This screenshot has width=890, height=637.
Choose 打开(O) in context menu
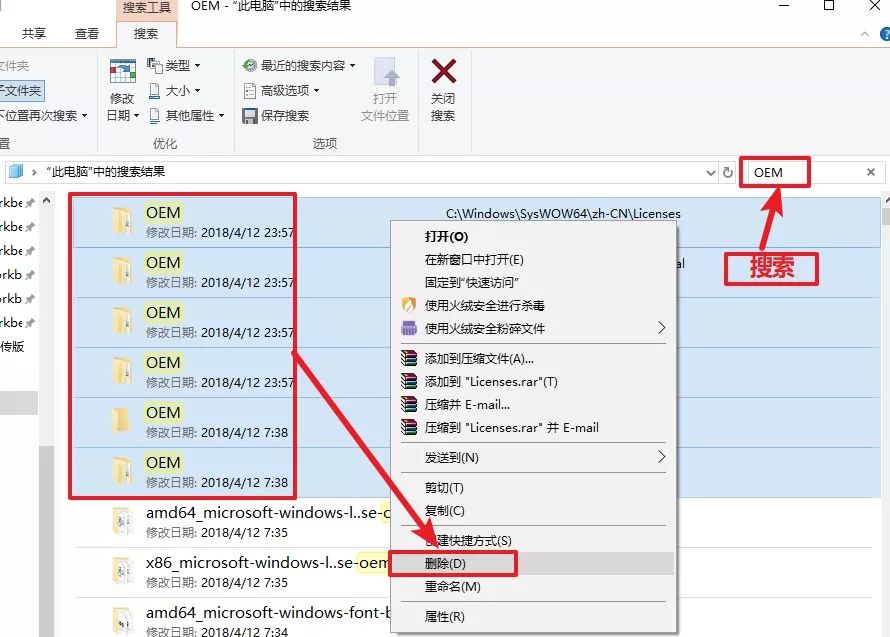tap(534, 237)
